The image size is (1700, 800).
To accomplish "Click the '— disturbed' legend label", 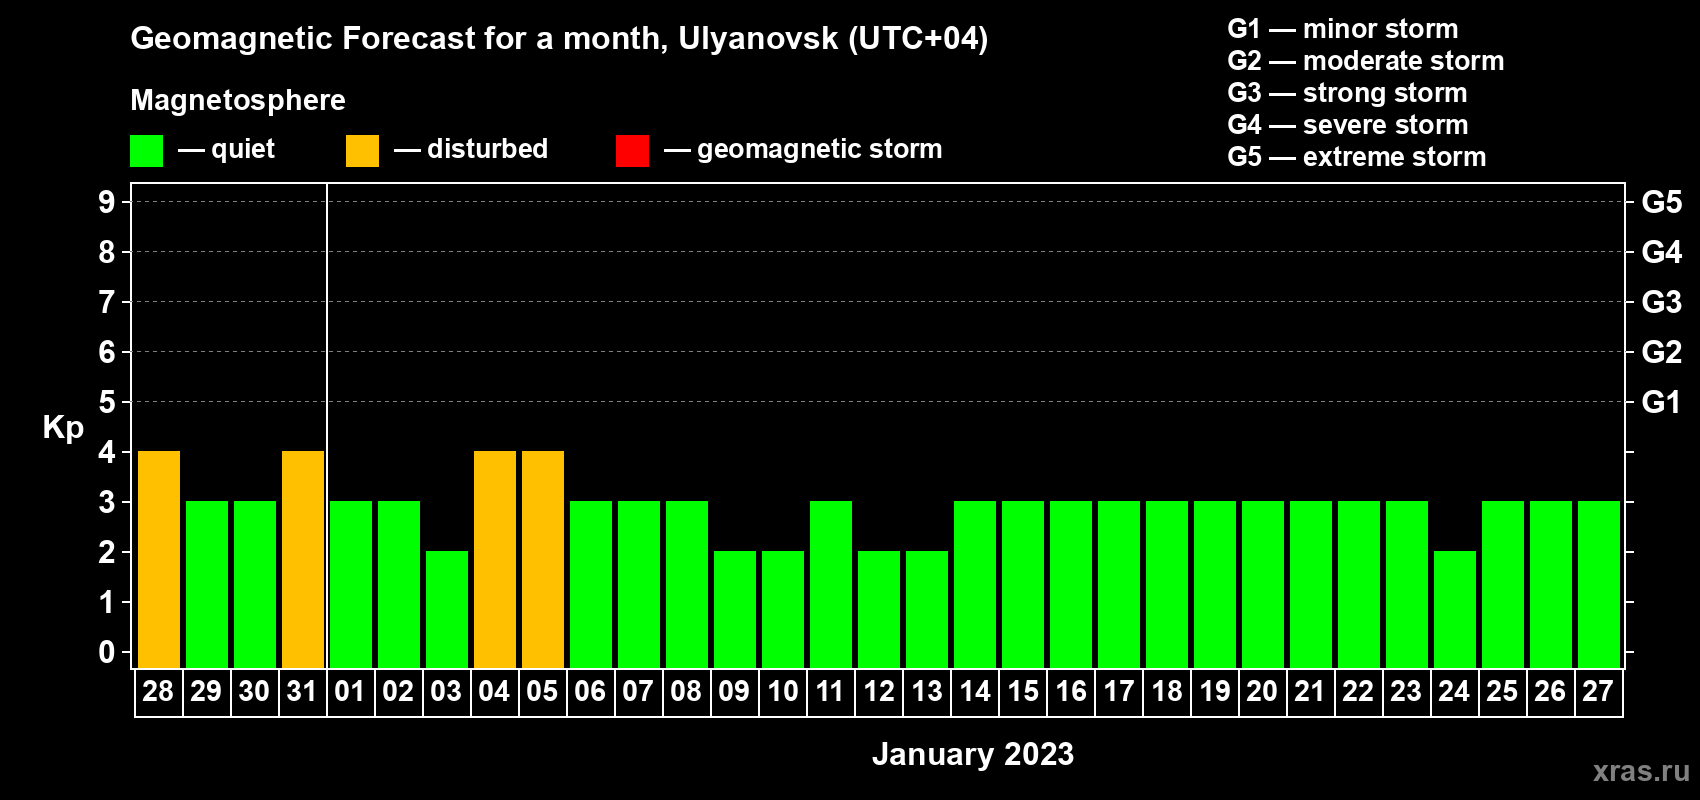I will [471, 149].
